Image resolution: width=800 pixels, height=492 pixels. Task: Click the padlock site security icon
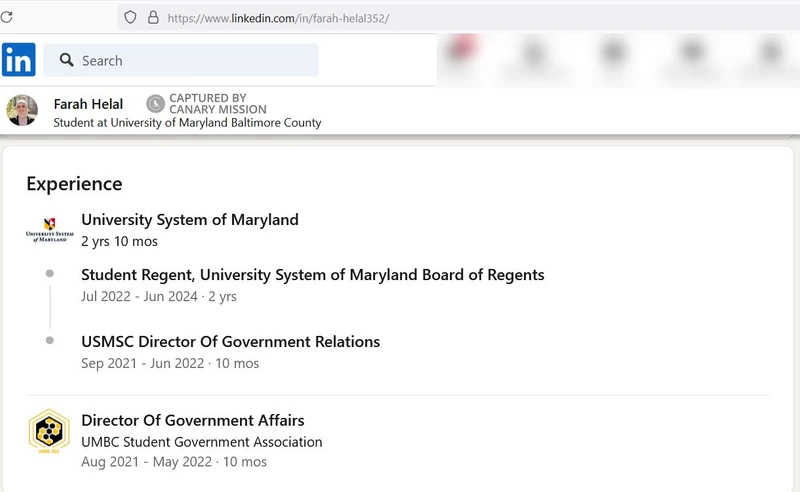153,18
